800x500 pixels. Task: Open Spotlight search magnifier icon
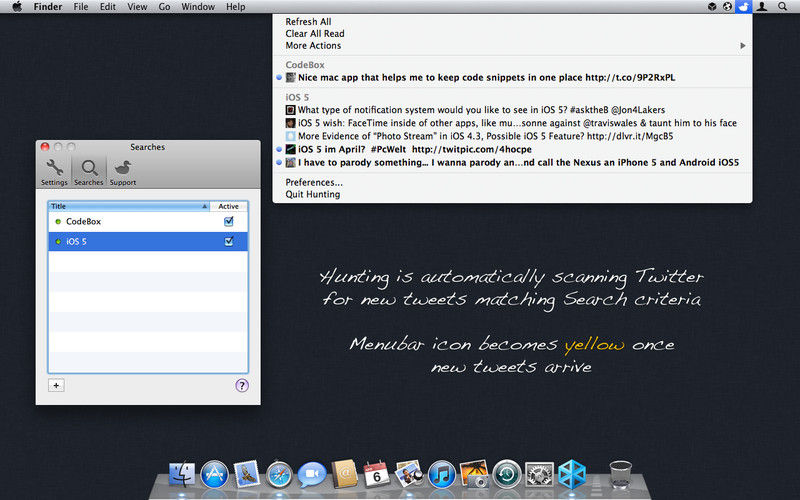click(782, 7)
